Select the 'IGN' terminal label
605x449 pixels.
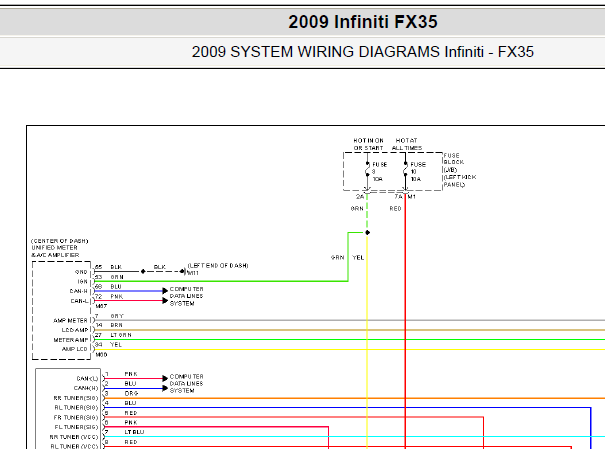point(83,282)
